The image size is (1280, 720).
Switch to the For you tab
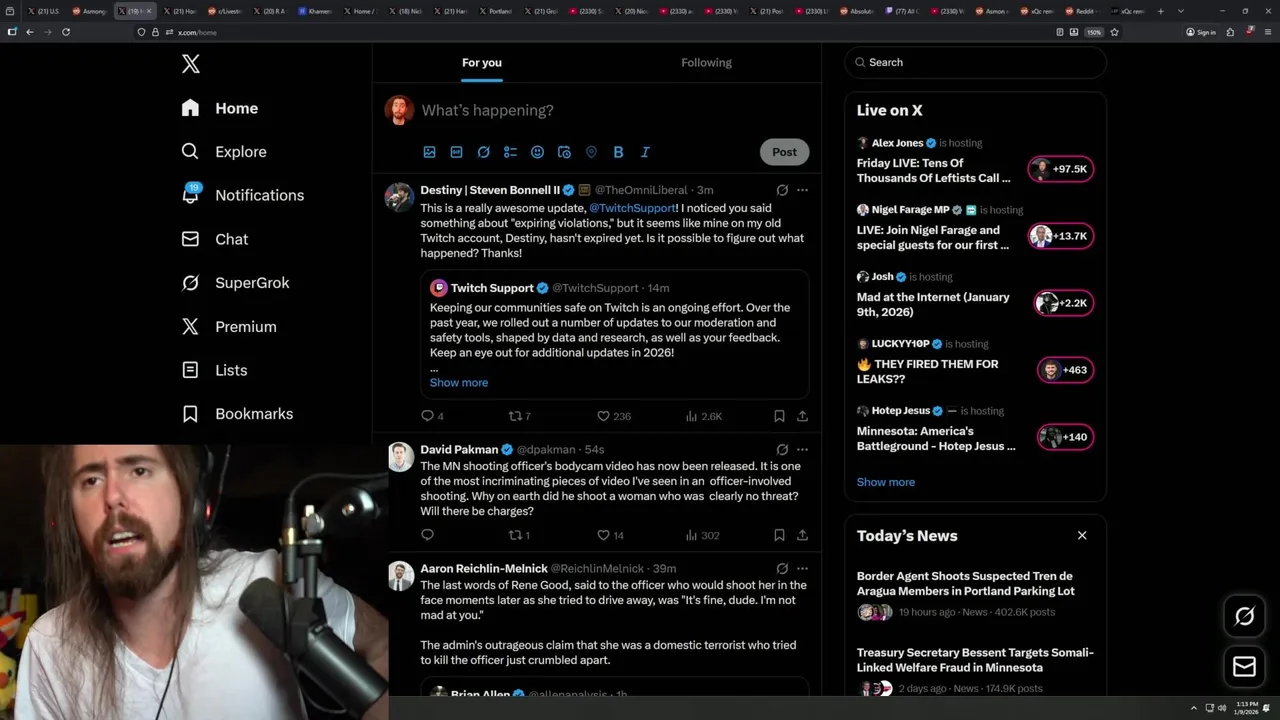click(482, 62)
